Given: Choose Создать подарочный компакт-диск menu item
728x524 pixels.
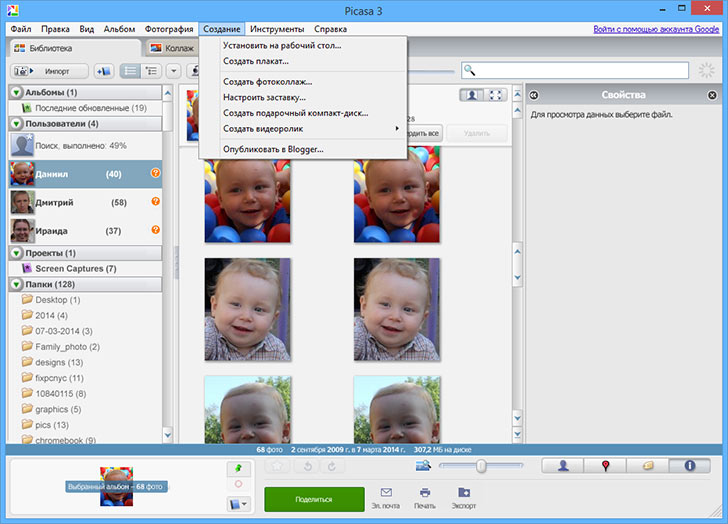Looking at the screenshot, I should 303,113.
